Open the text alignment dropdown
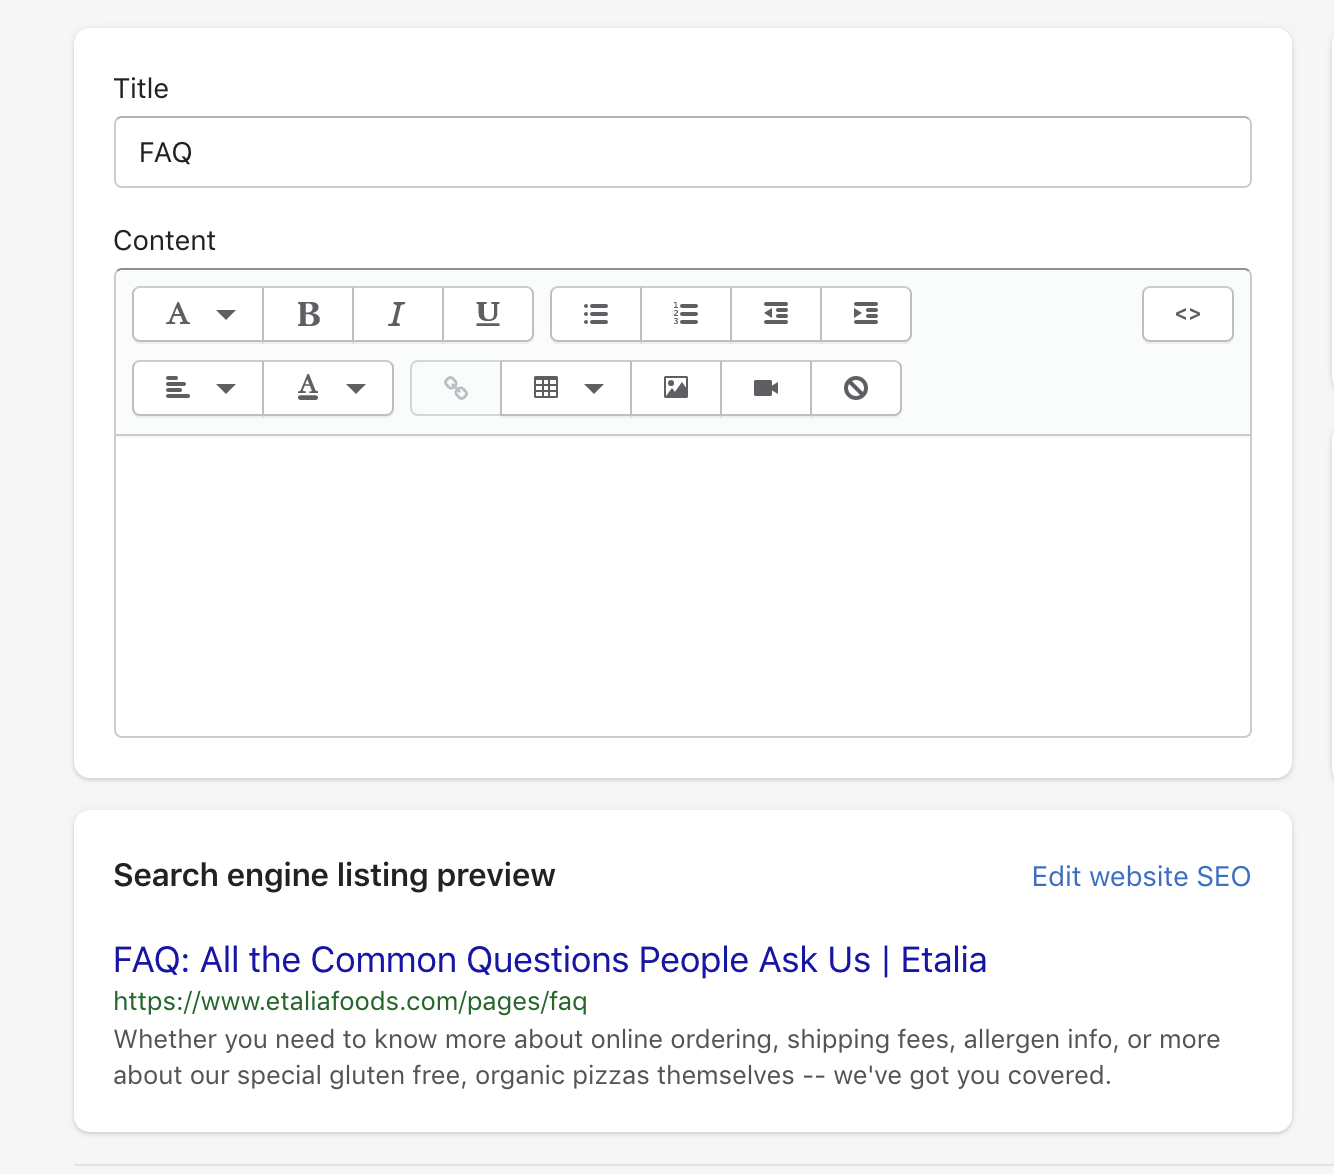 (x=198, y=388)
